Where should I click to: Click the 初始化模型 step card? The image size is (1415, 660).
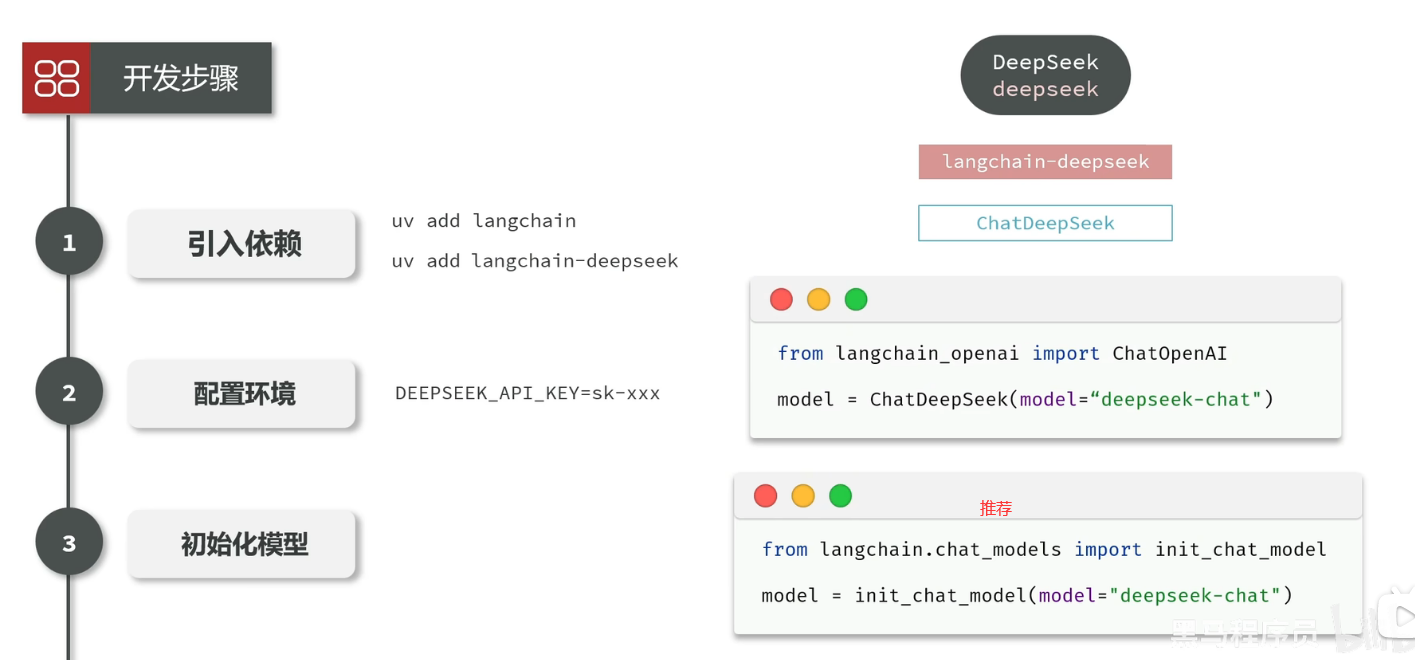pos(242,544)
